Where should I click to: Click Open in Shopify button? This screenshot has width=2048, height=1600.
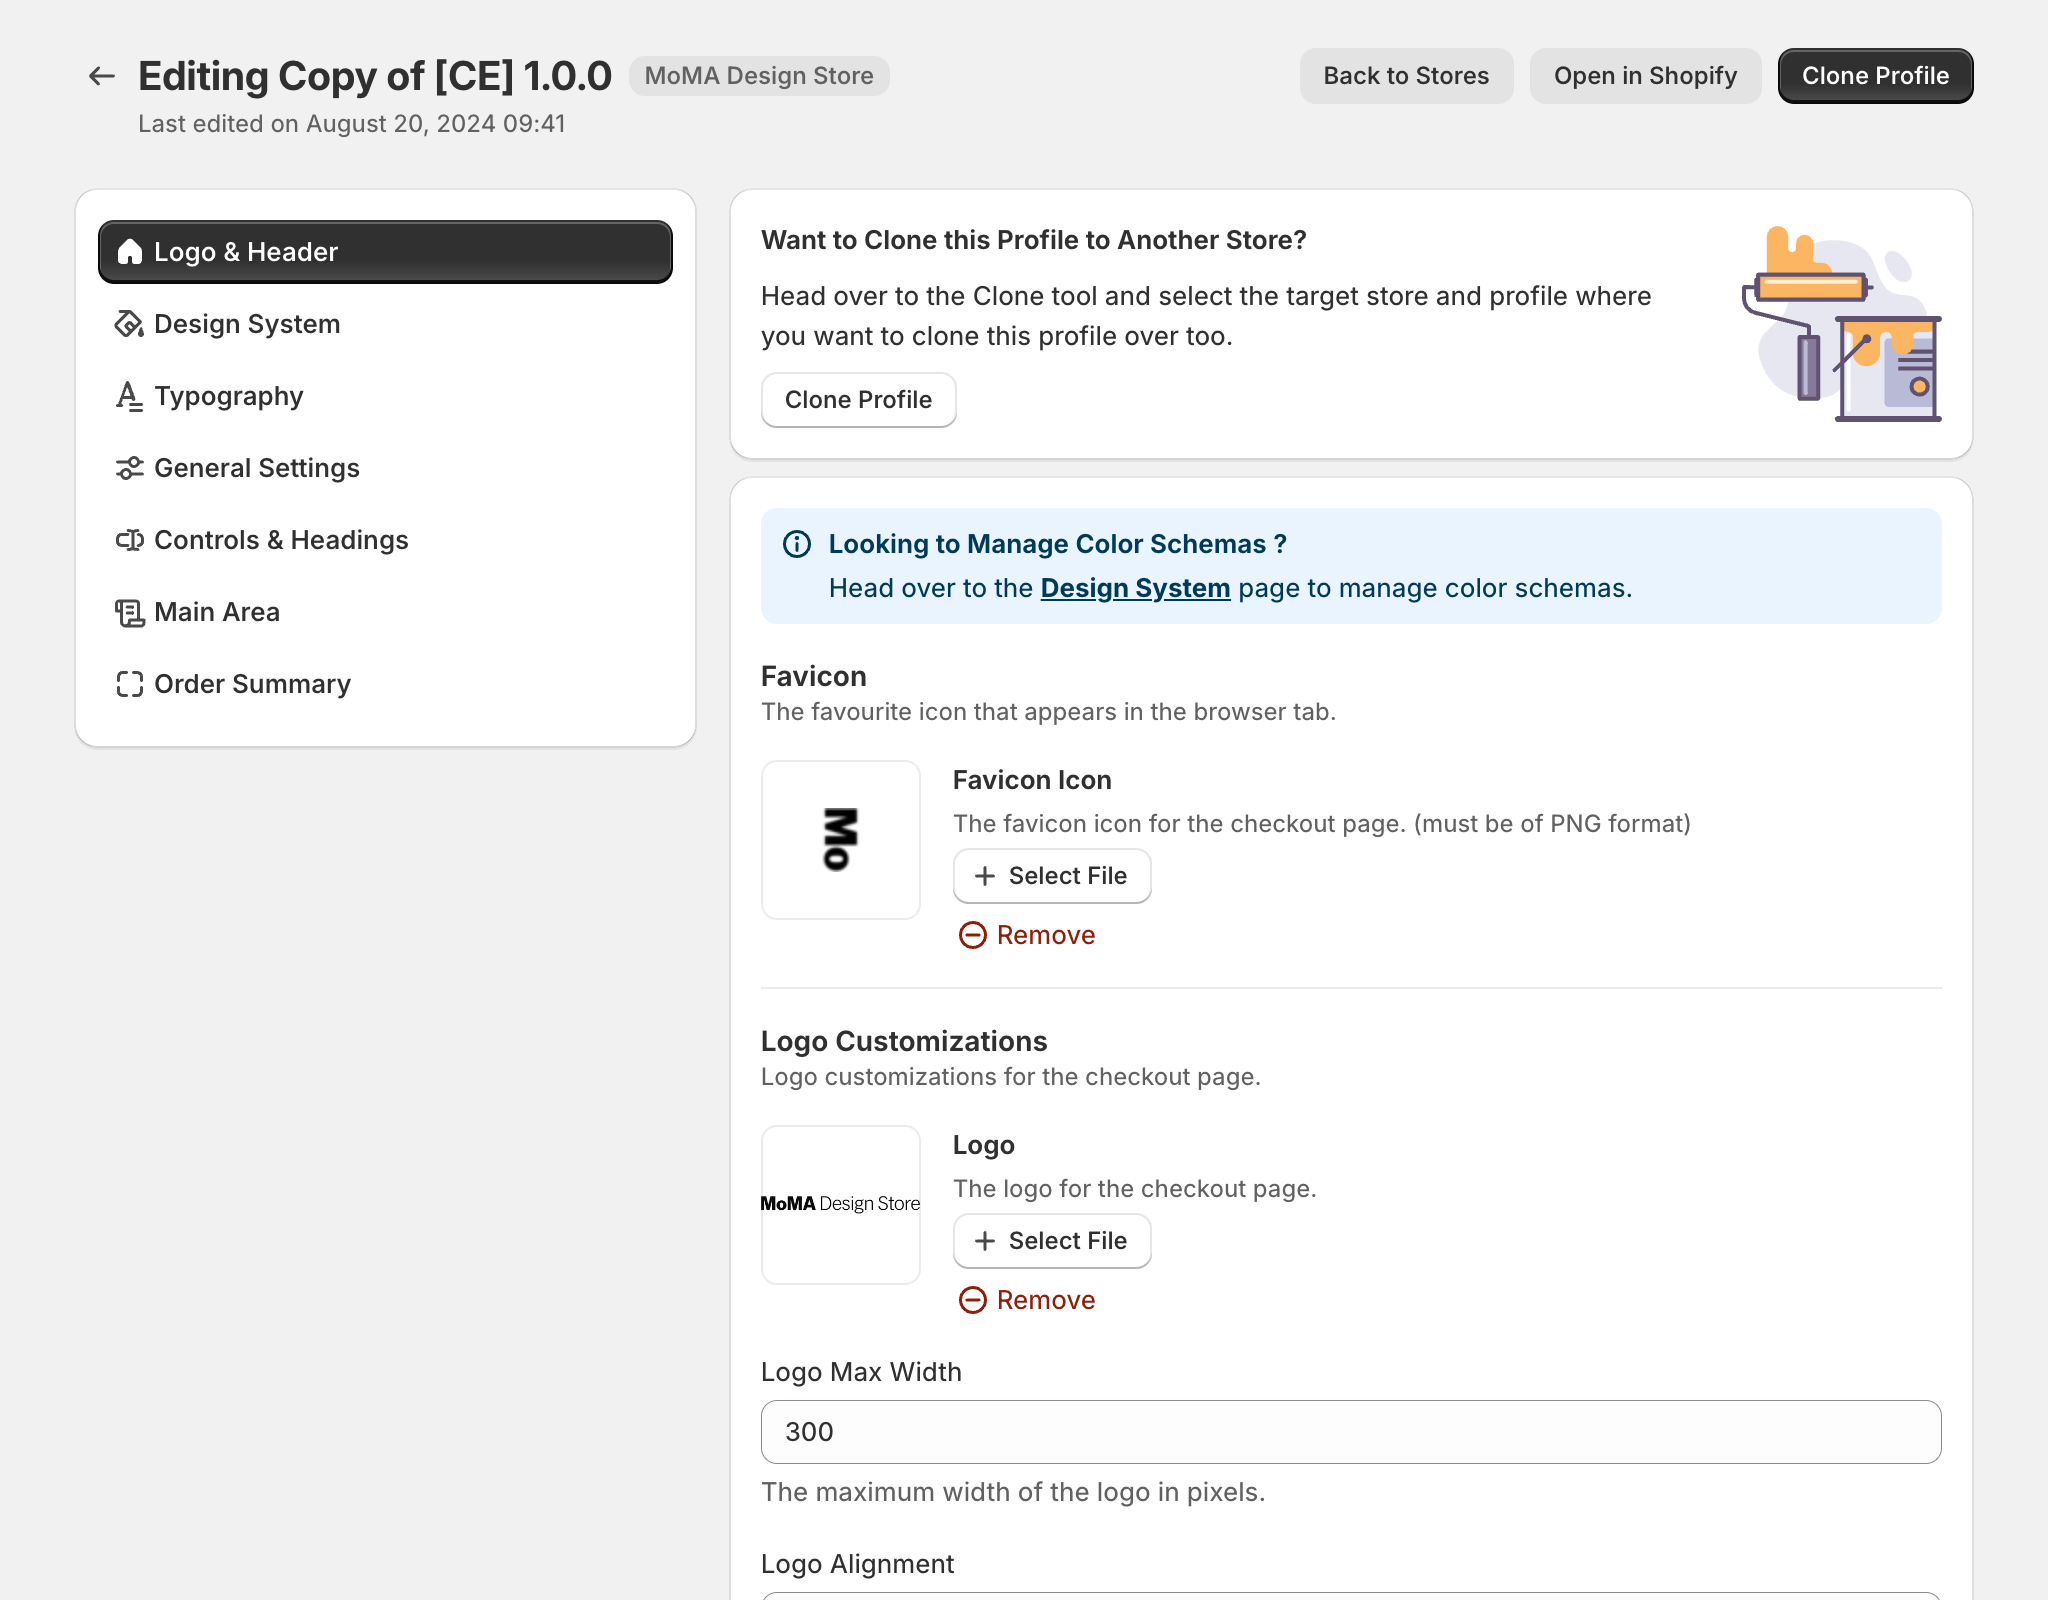tap(1645, 76)
